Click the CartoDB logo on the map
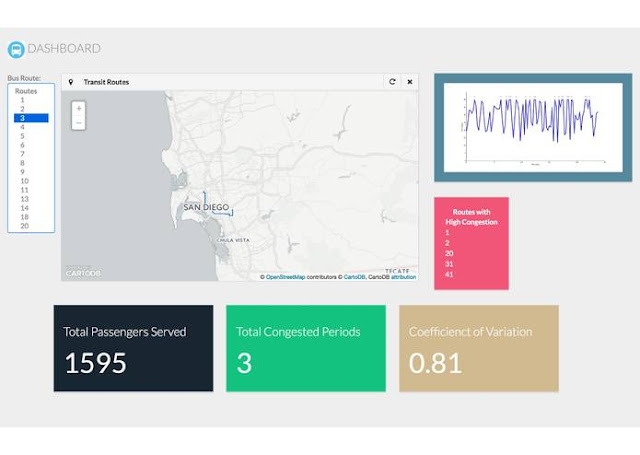 [83, 272]
